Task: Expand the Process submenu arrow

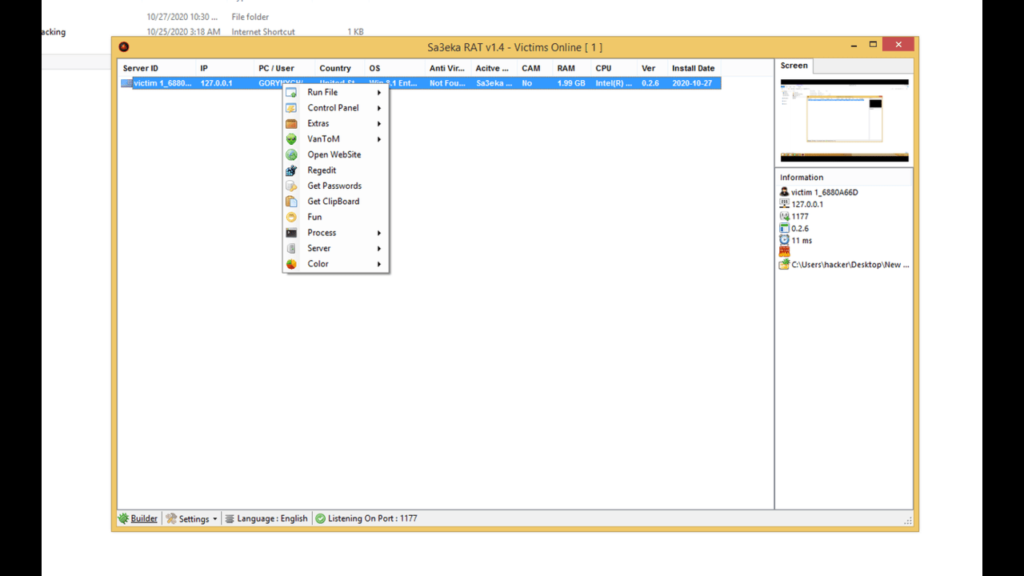Action: 379,233
